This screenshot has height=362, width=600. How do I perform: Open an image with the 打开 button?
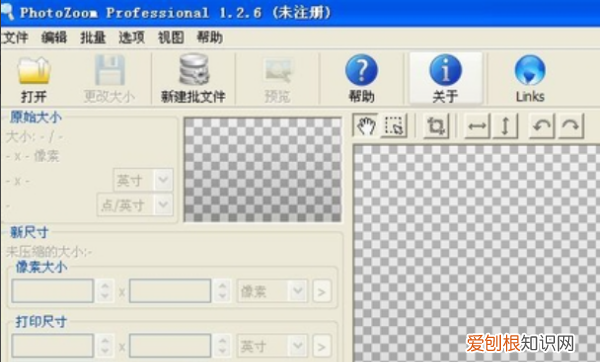[x=34, y=80]
